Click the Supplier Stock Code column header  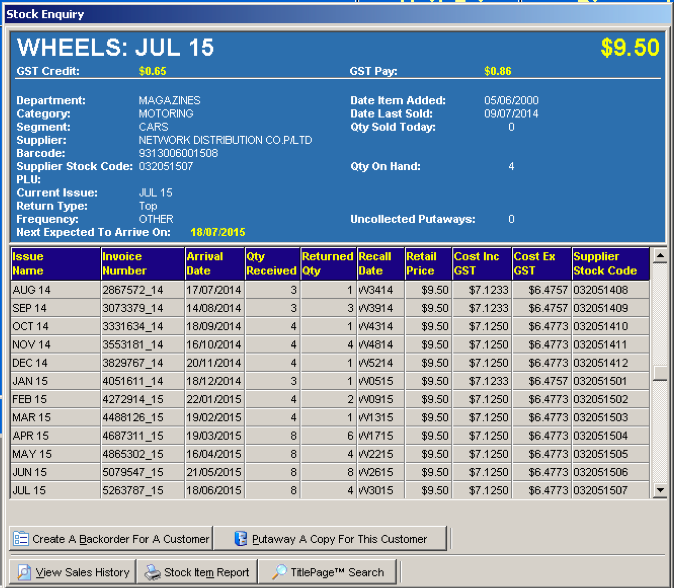pos(610,264)
